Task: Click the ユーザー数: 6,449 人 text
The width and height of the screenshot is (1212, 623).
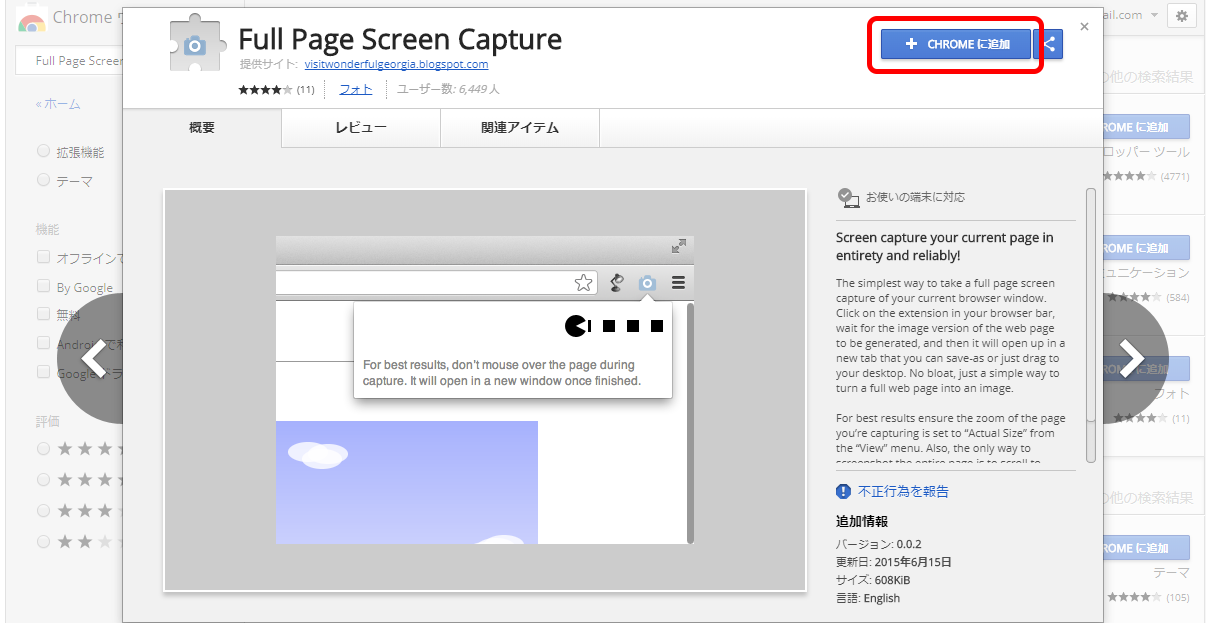Action: (x=448, y=89)
